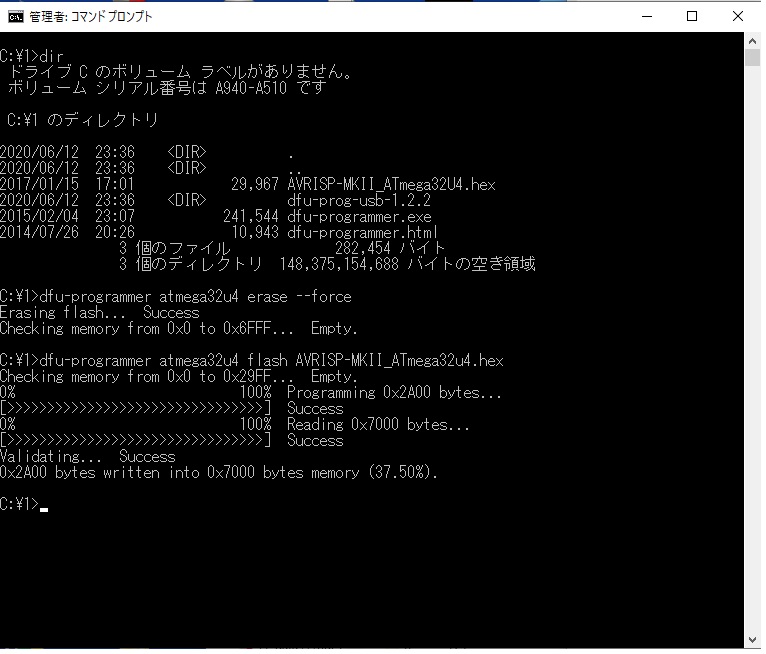
Task: Click 'Erasing flash... Success' line
Action: tap(100, 313)
